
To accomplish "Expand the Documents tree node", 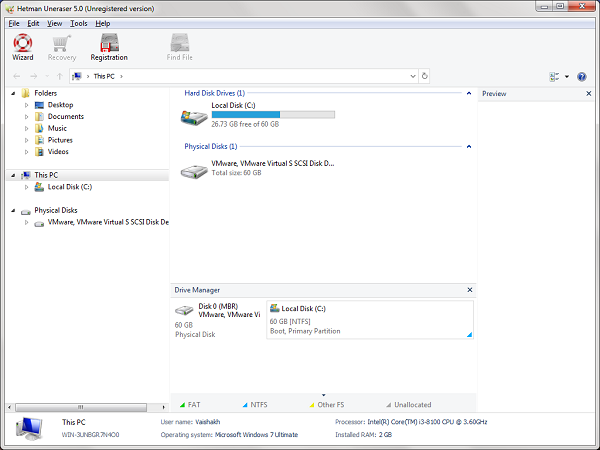I will click(26, 117).
